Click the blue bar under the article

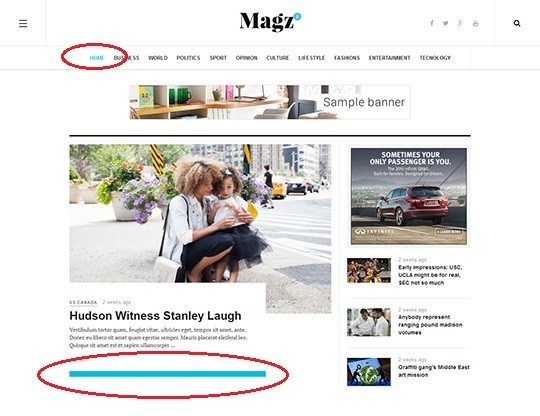point(167,374)
